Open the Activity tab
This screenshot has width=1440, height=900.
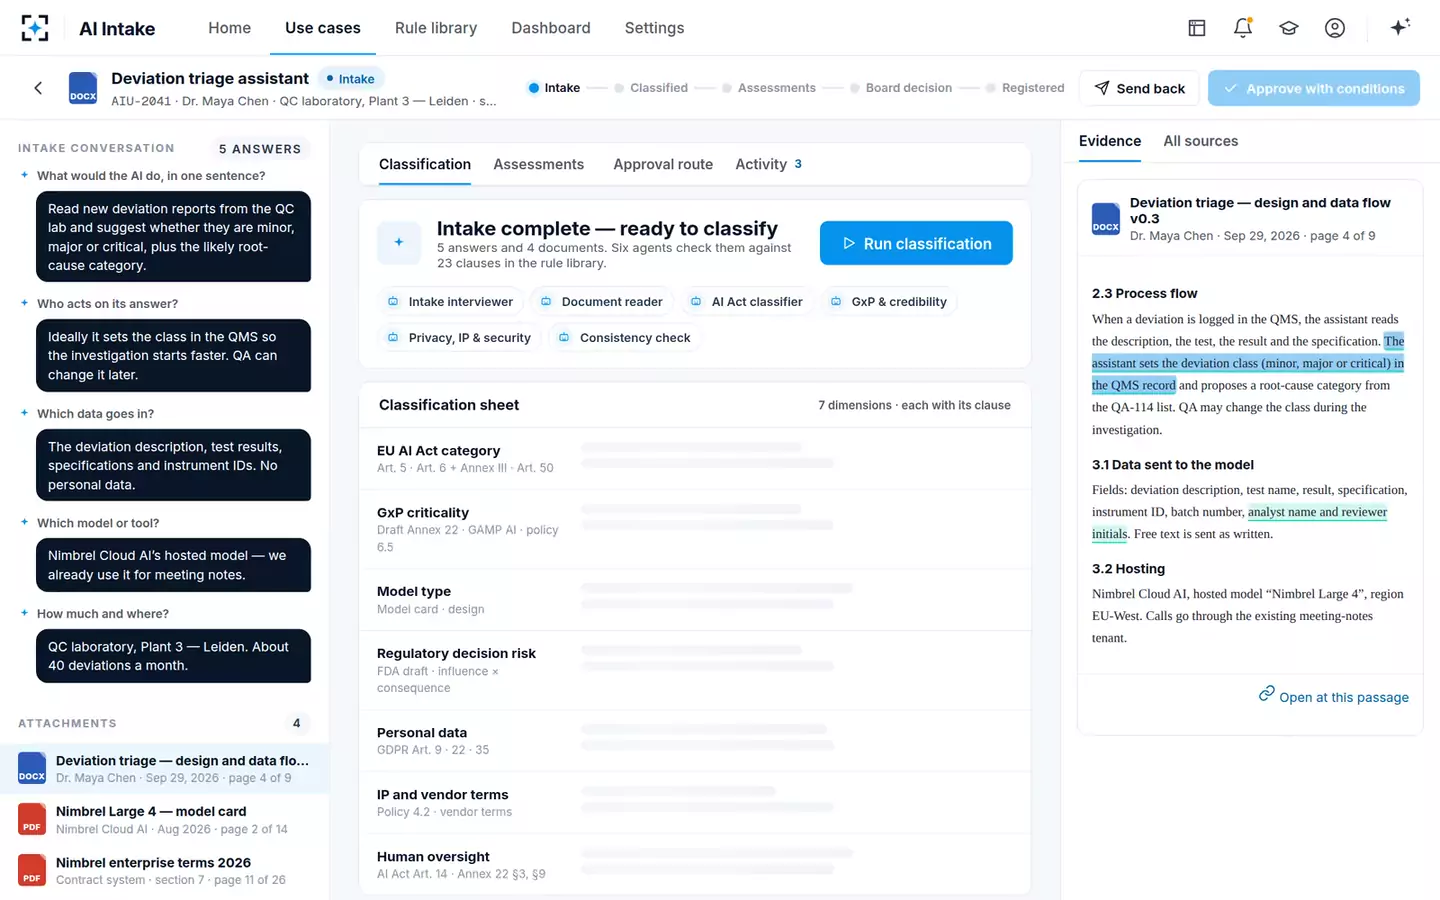click(x=768, y=164)
